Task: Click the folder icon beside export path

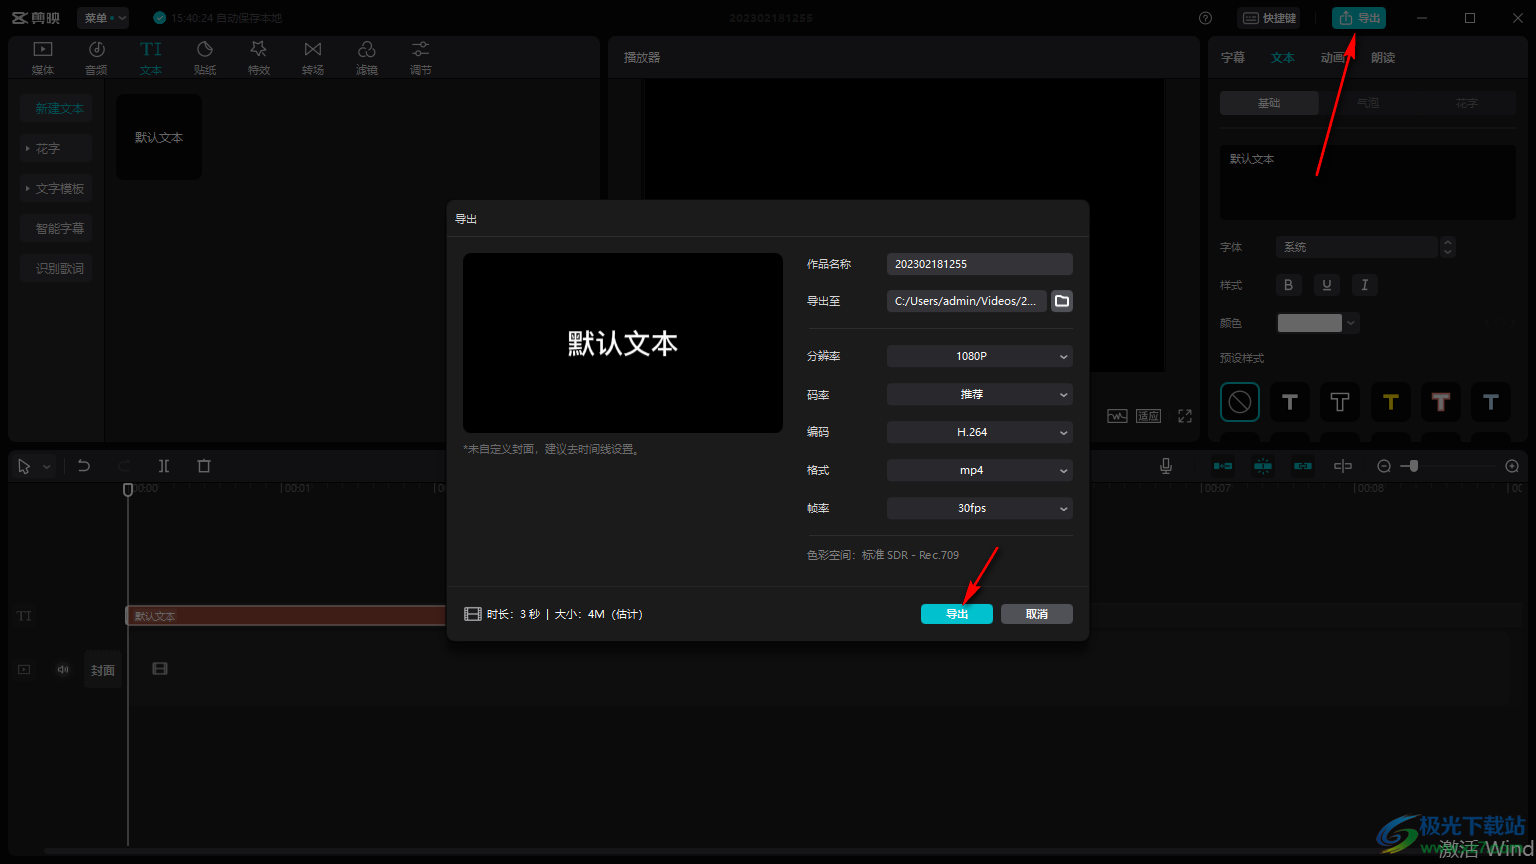Action: pos(1062,301)
